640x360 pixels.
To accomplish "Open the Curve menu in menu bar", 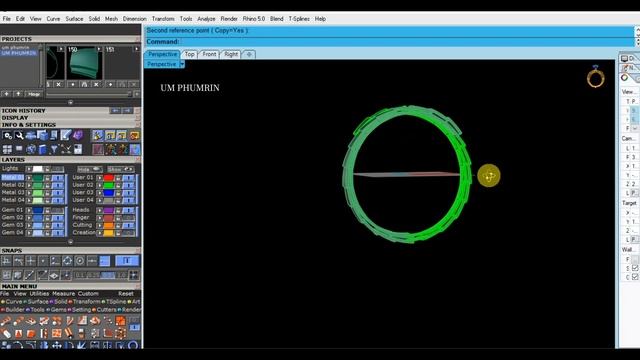I will click(53, 19).
